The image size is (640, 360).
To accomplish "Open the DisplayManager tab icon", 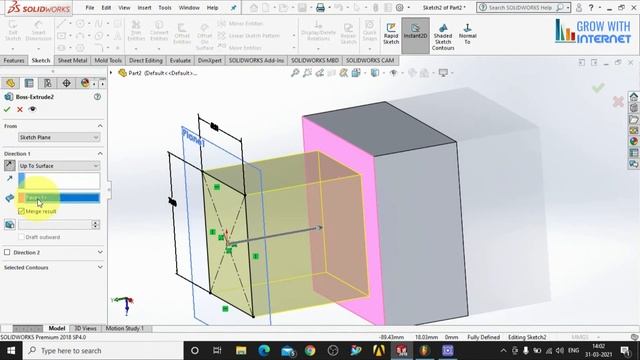I will tap(85, 83).
